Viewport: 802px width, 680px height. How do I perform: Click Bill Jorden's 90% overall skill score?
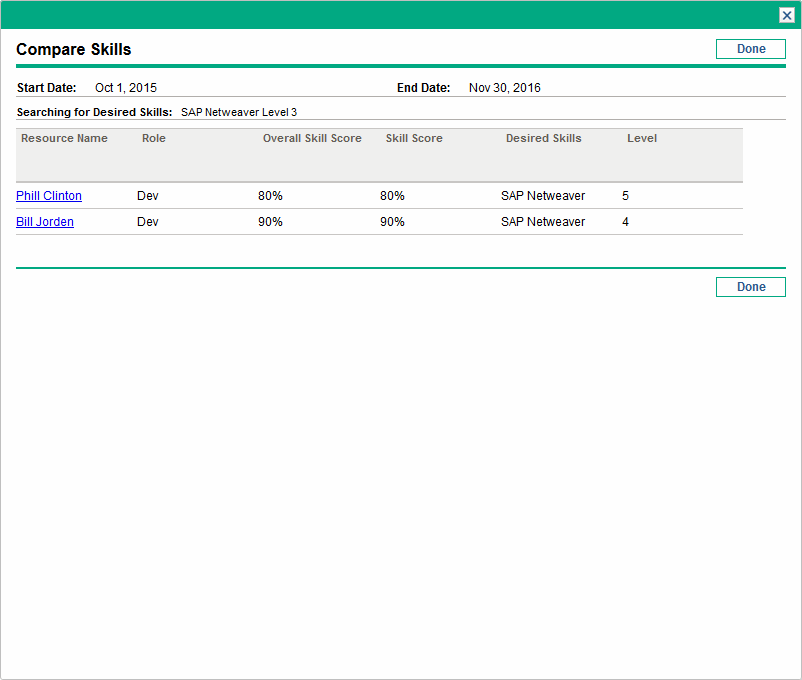coord(270,222)
